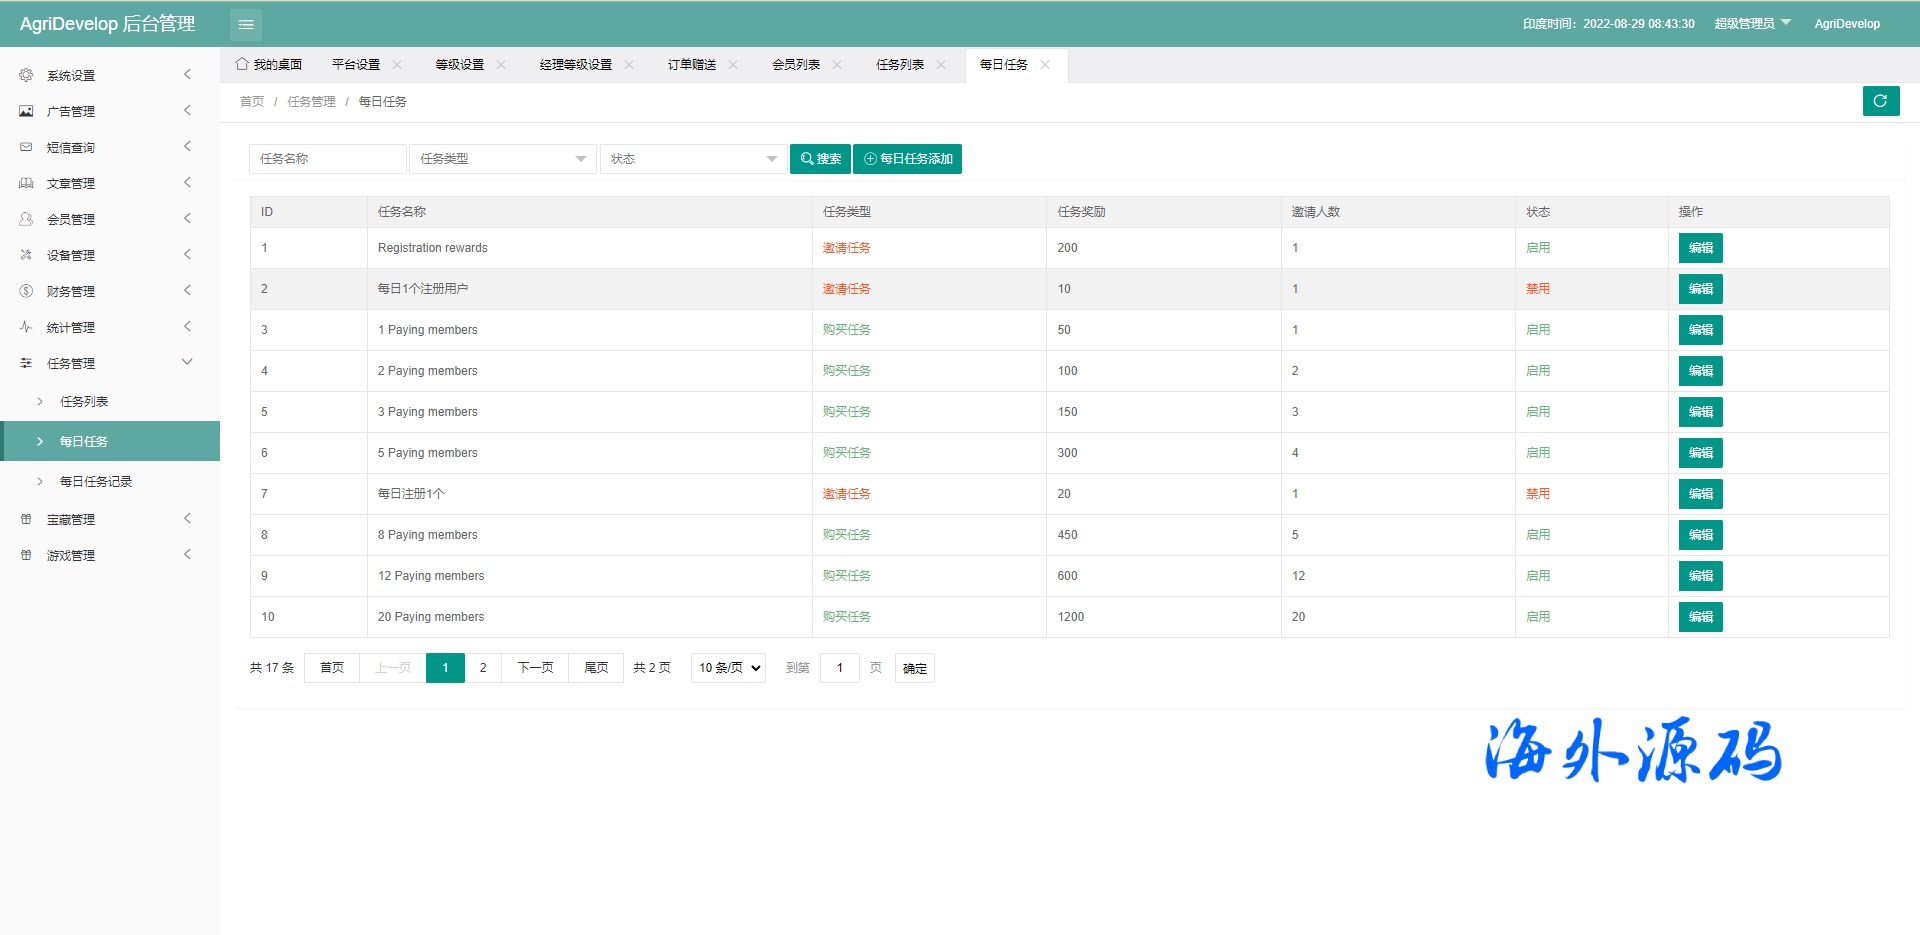Image resolution: width=1920 pixels, height=935 pixels.
Task: Open the 10 条/页 page size selector
Action: click(728, 668)
